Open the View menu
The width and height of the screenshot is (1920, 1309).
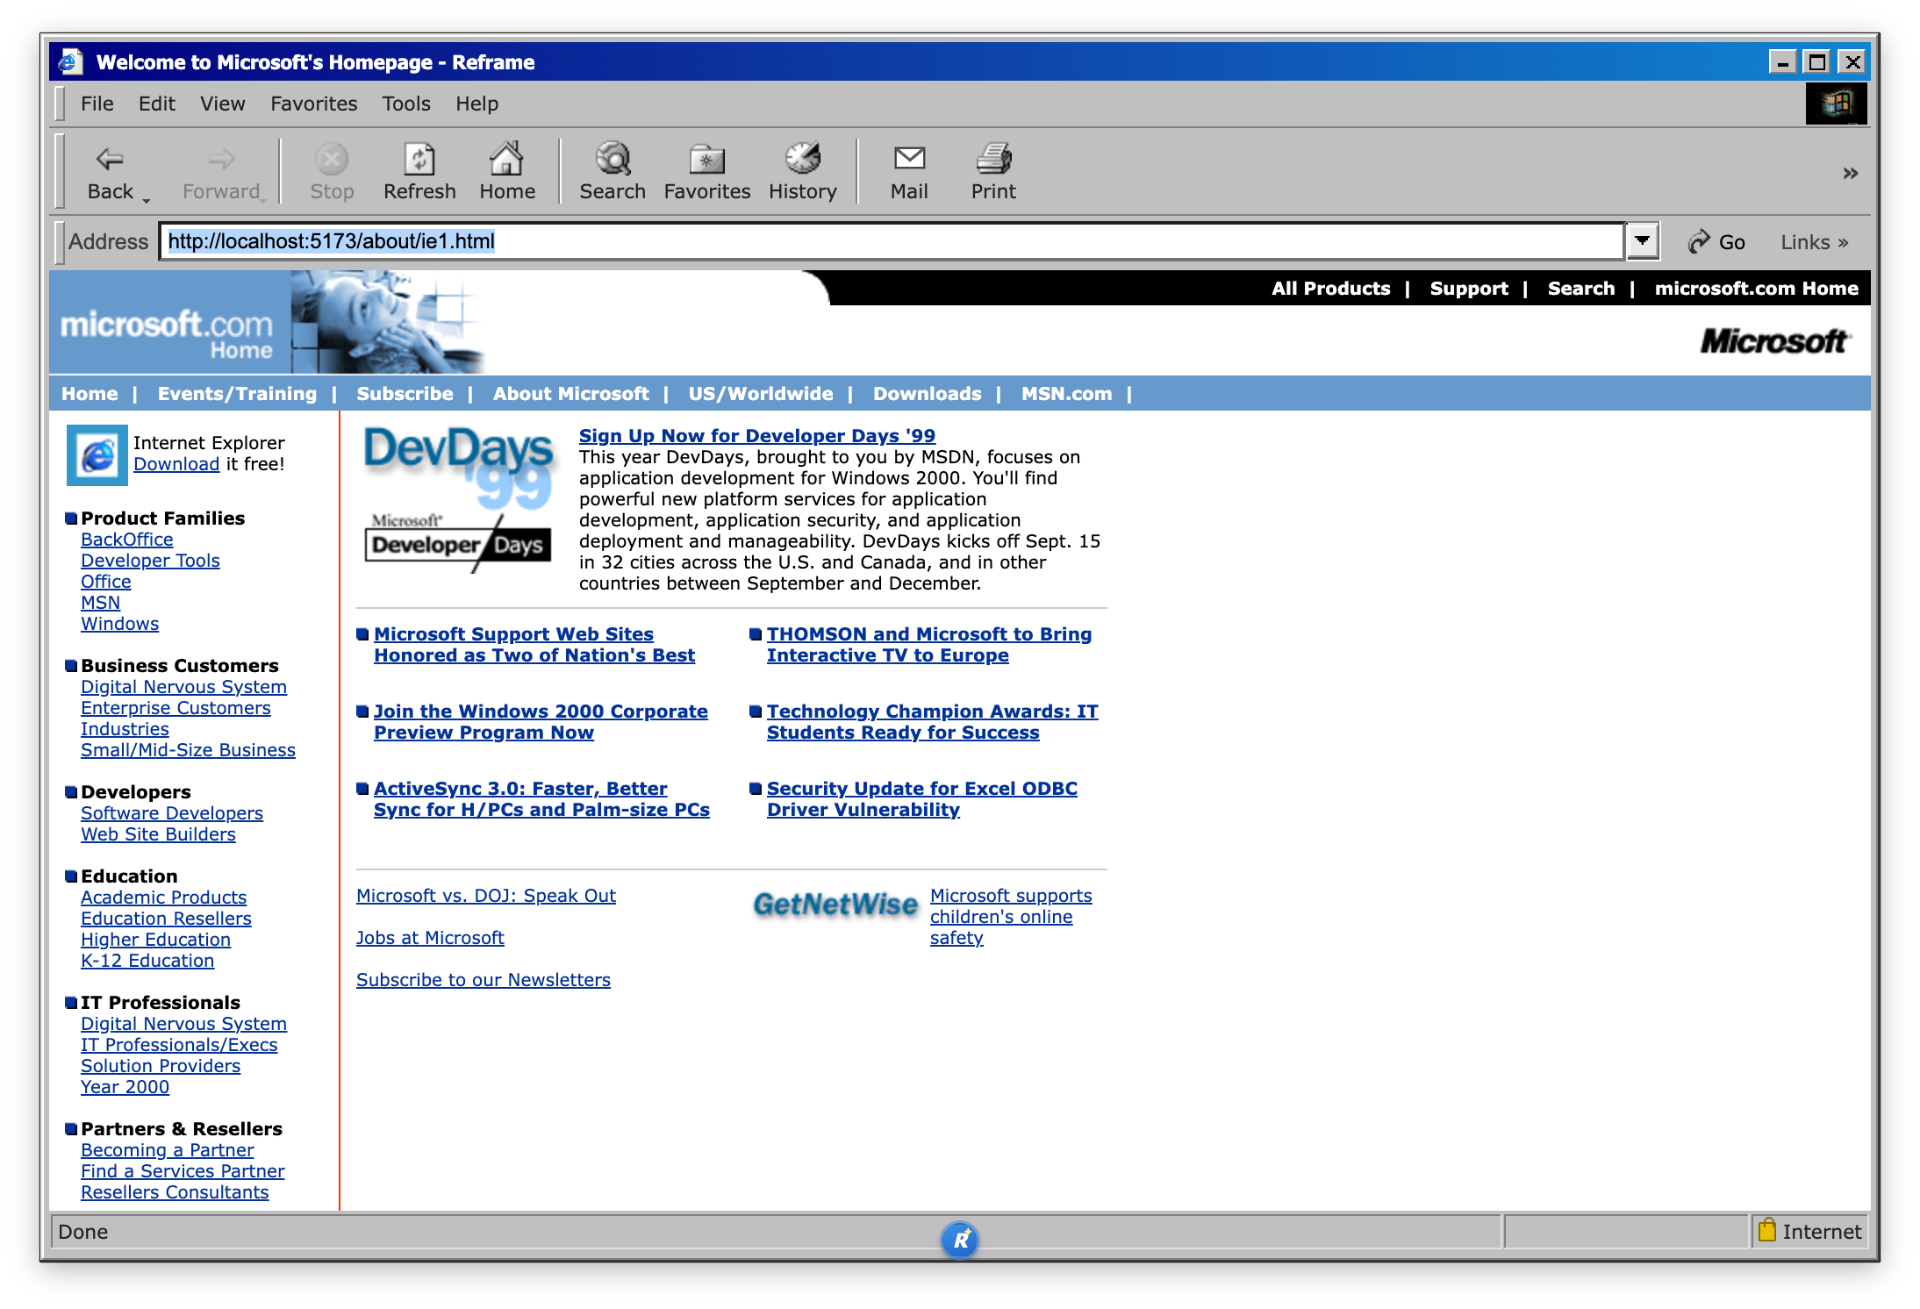tap(222, 104)
